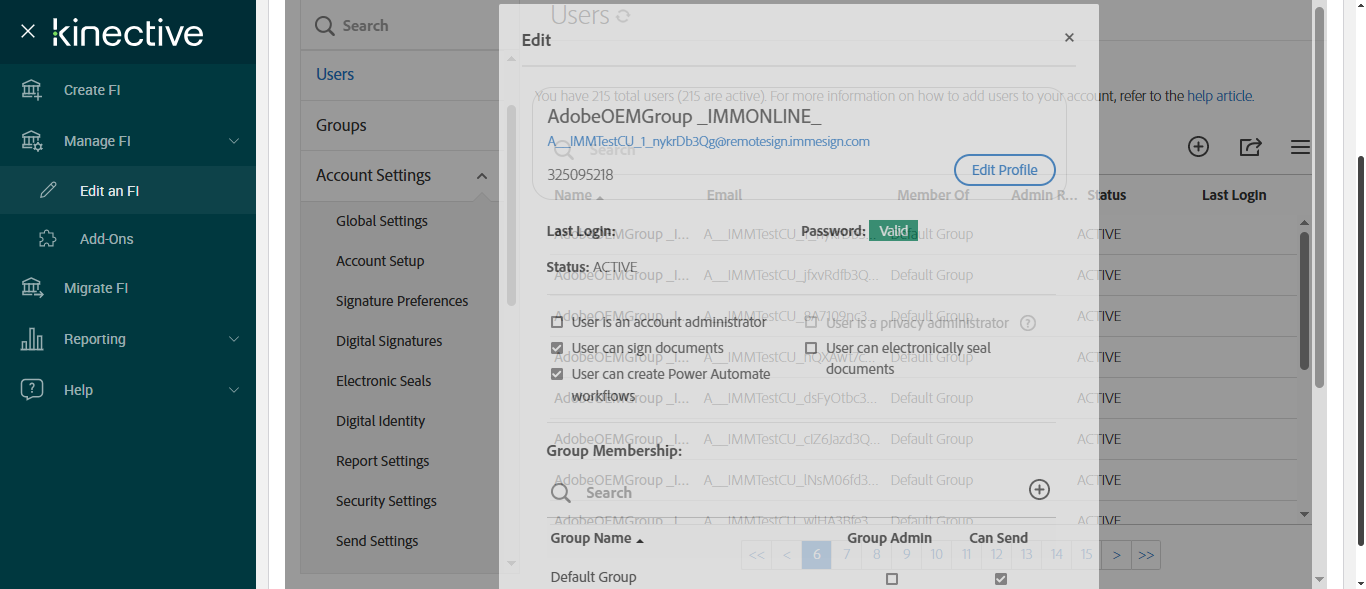The height and width of the screenshot is (589, 1366).
Task: Click the export users icon
Action: pyautogui.click(x=1250, y=147)
